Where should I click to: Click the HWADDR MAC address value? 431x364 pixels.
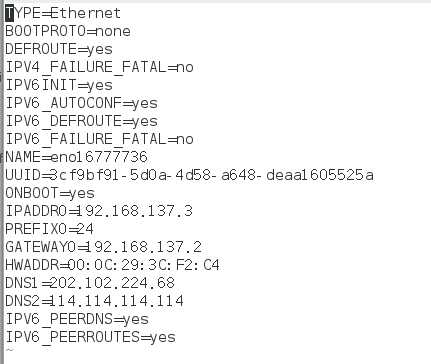(x=144, y=265)
